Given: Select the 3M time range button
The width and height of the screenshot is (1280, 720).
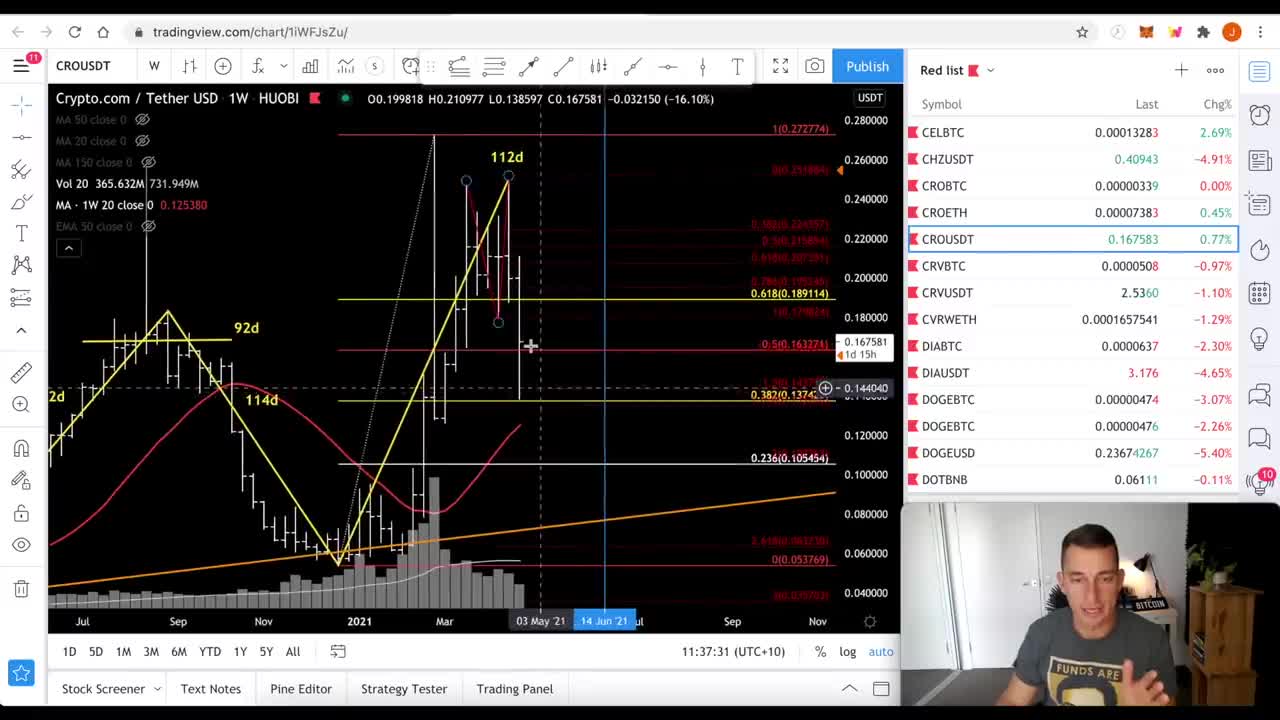Looking at the screenshot, I should pos(151,652).
